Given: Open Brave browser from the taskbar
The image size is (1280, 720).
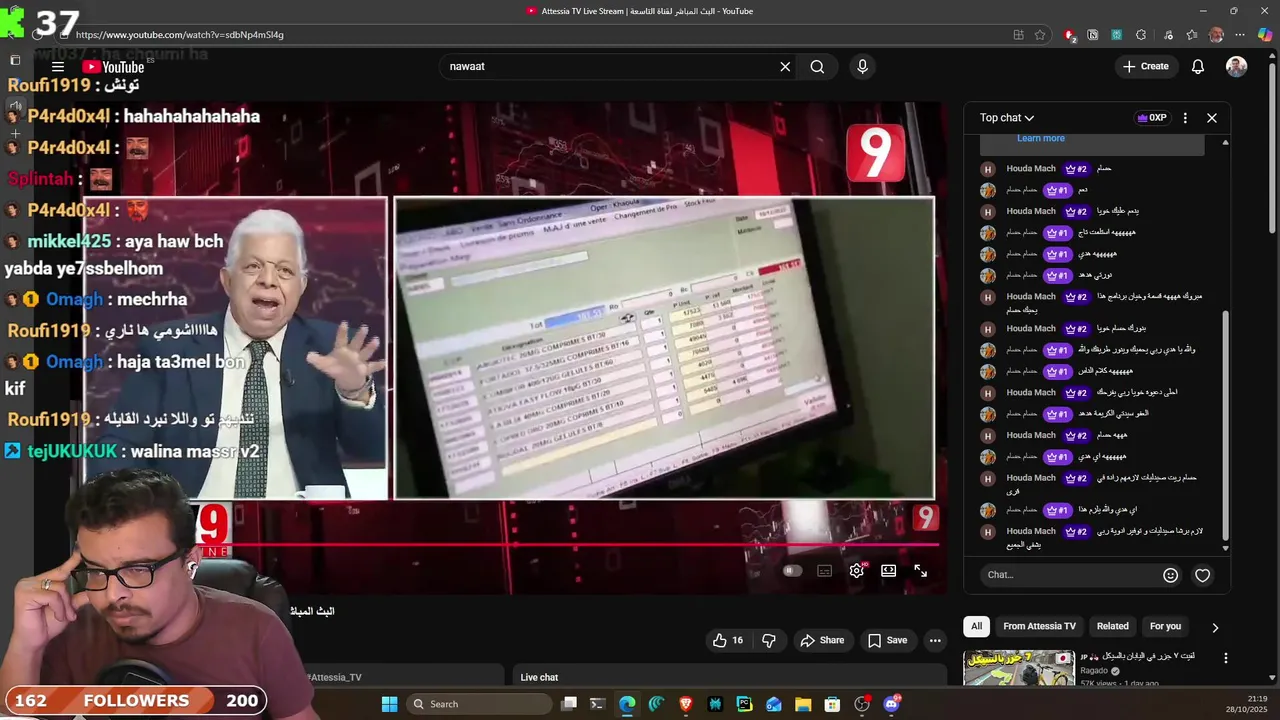Looking at the screenshot, I should 685,704.
